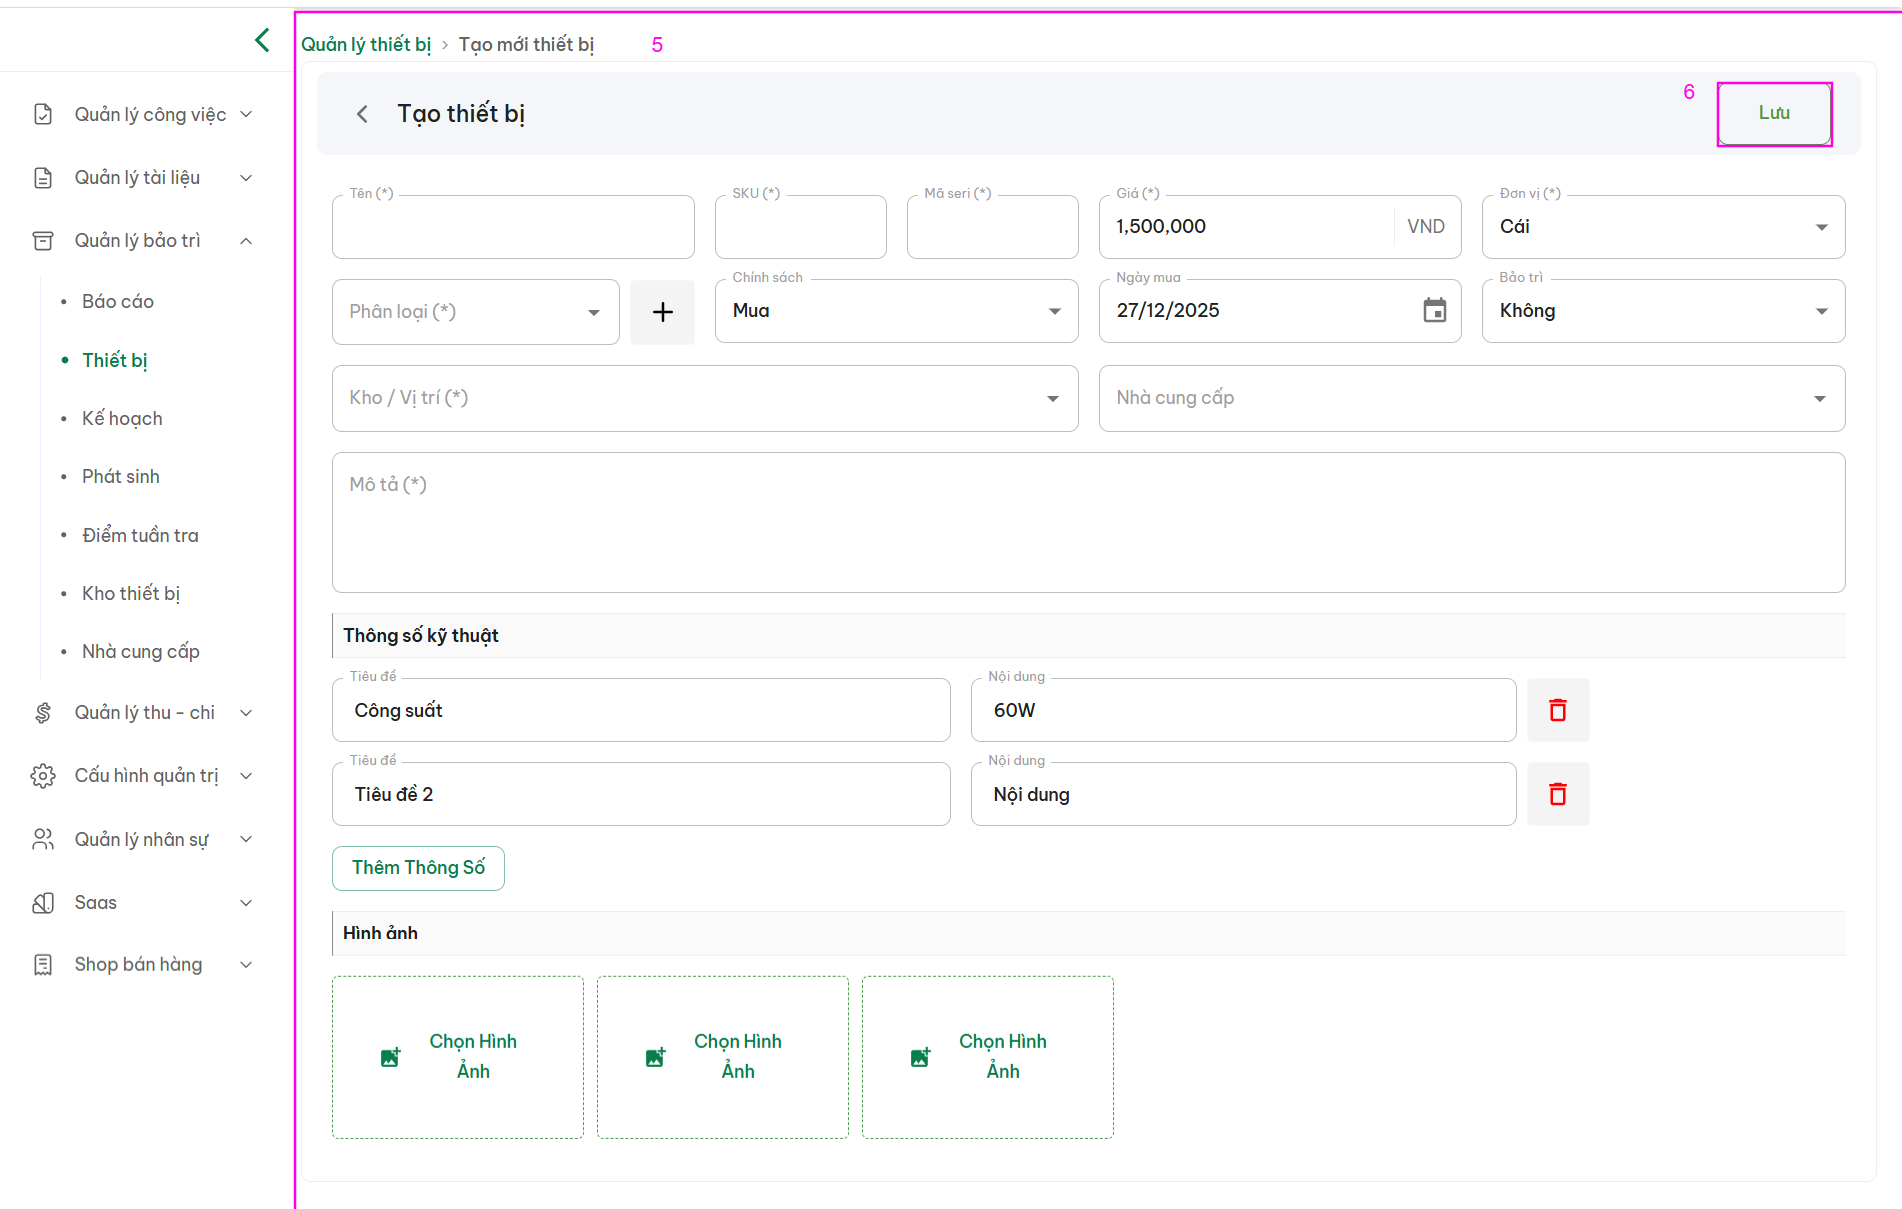Open the calendar picker for Ngày mua
This screenshot has width=1902, height=1209.
1434,311
